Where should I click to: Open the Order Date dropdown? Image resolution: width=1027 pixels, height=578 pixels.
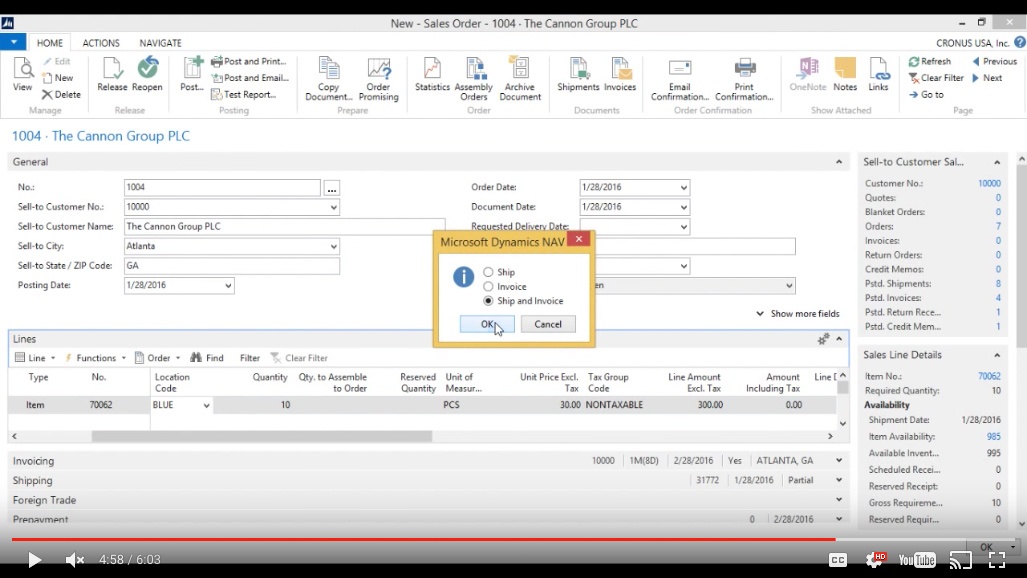[x=683, y=188]
